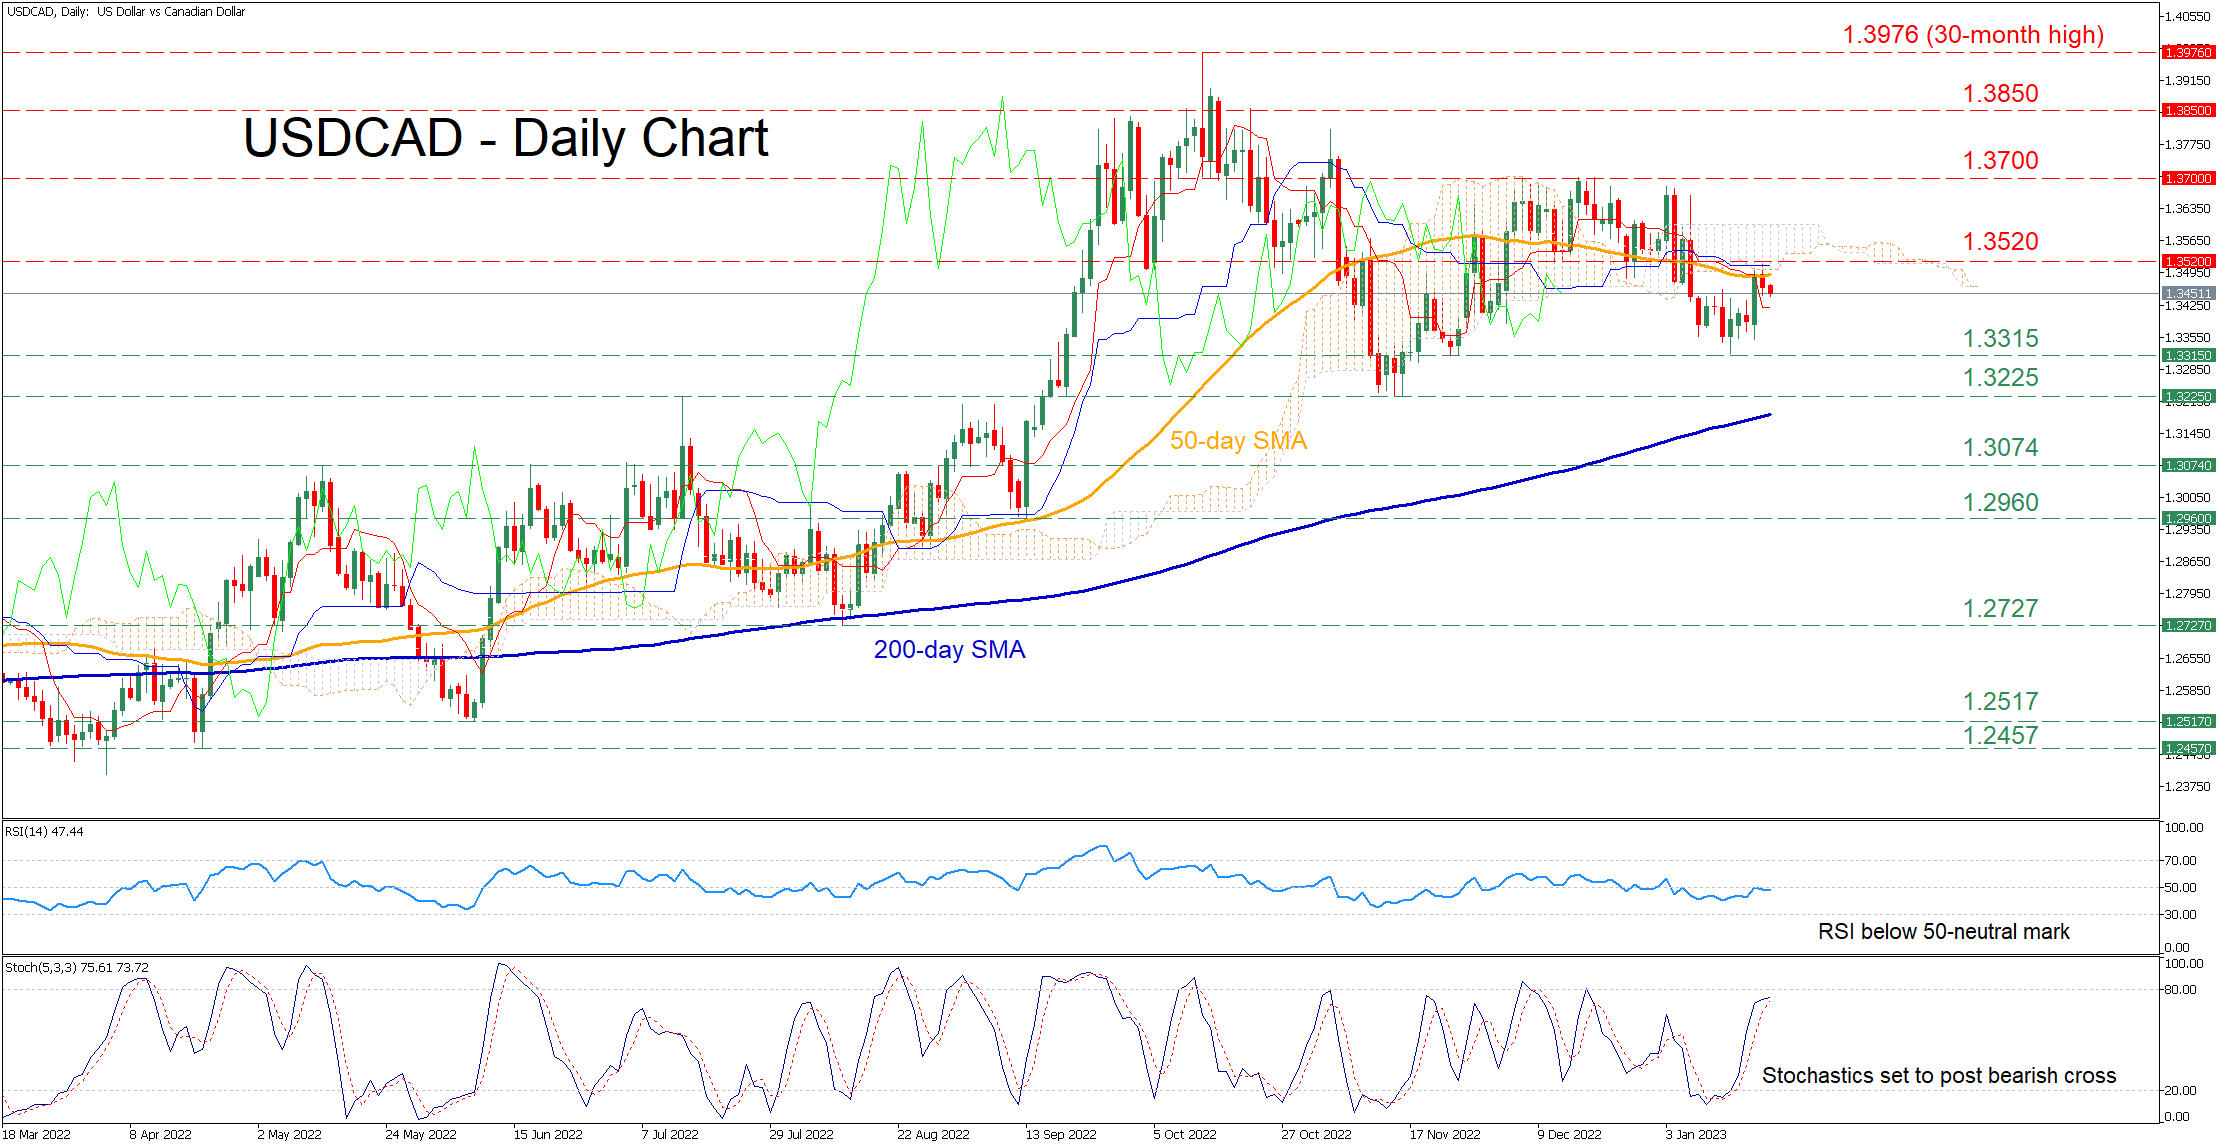The height and width of the screenshot is (1147, 2229).
Task: Click the 1.3976 red price tag
Action: 2187,52
